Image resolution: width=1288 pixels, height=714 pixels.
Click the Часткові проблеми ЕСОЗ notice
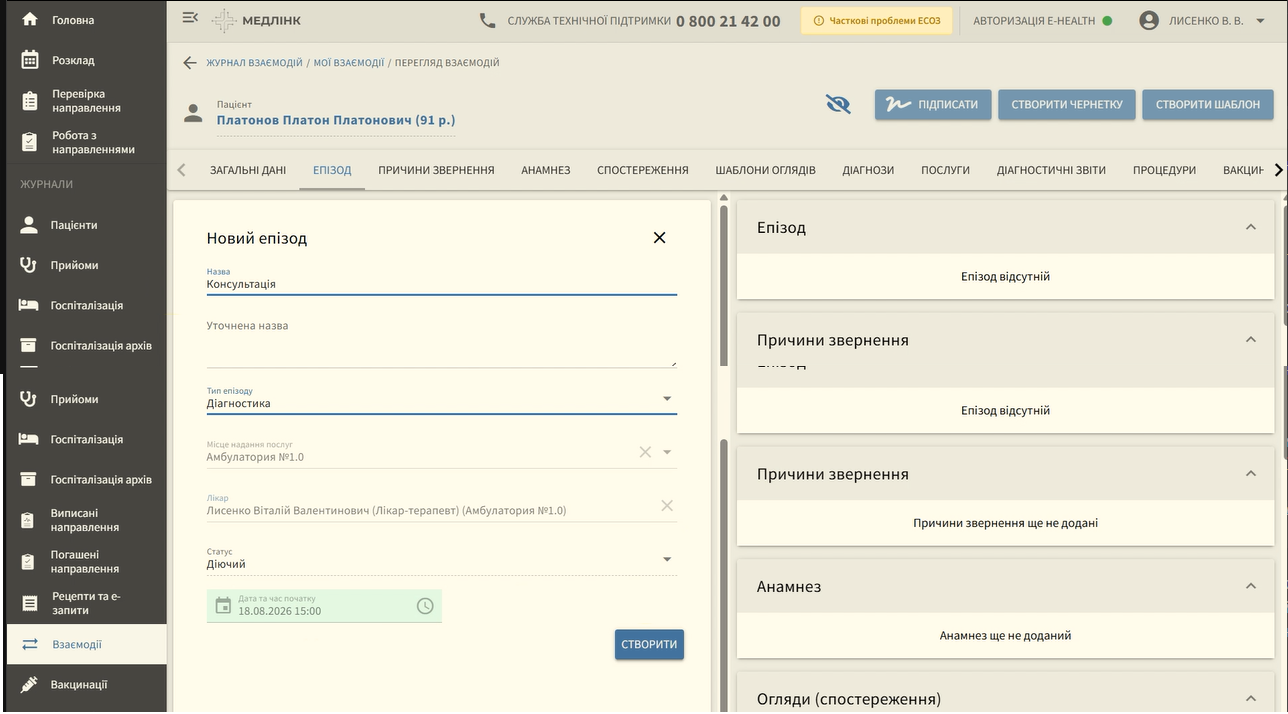click(876, 20)
